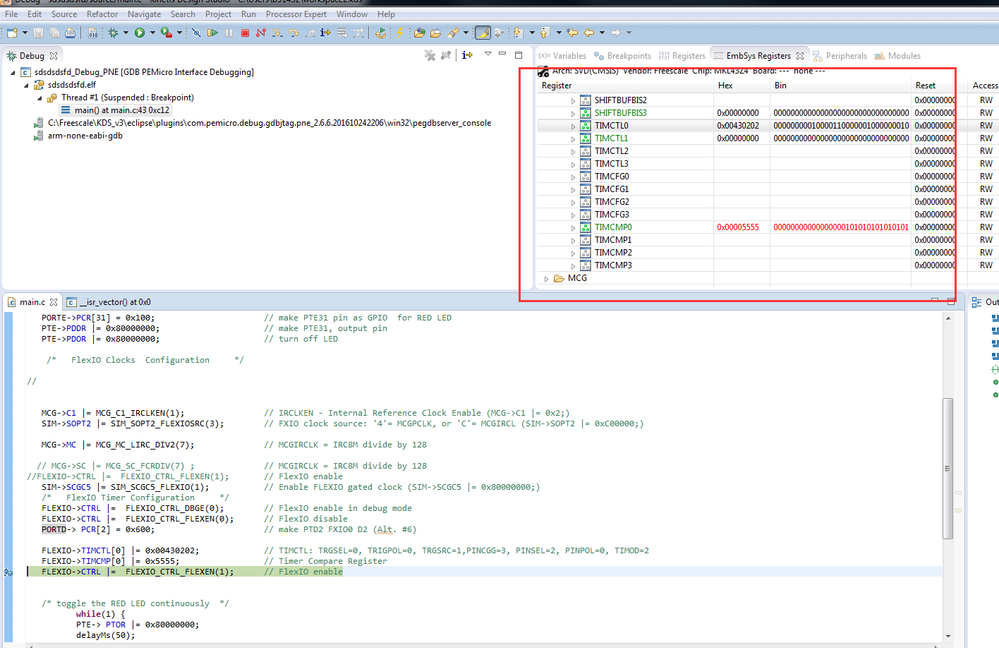The image size is (999, 648).
Task: Select main() stack frame at main.c:43
Action: coord(119,110)
